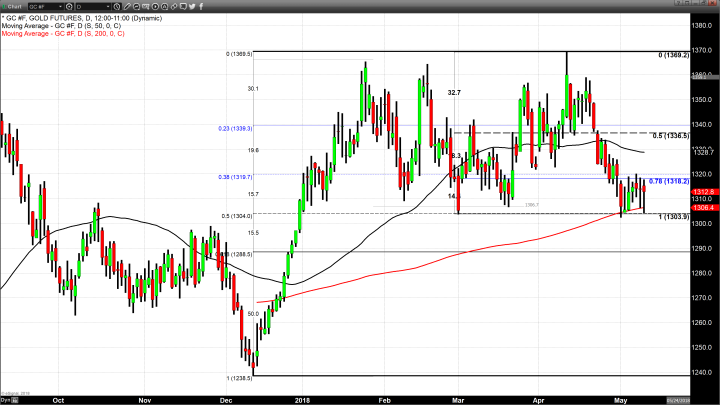The height and width of the screenshot is (405, 720).
Task: Click the Chart label in the title bar
Action: click(14, 6)
